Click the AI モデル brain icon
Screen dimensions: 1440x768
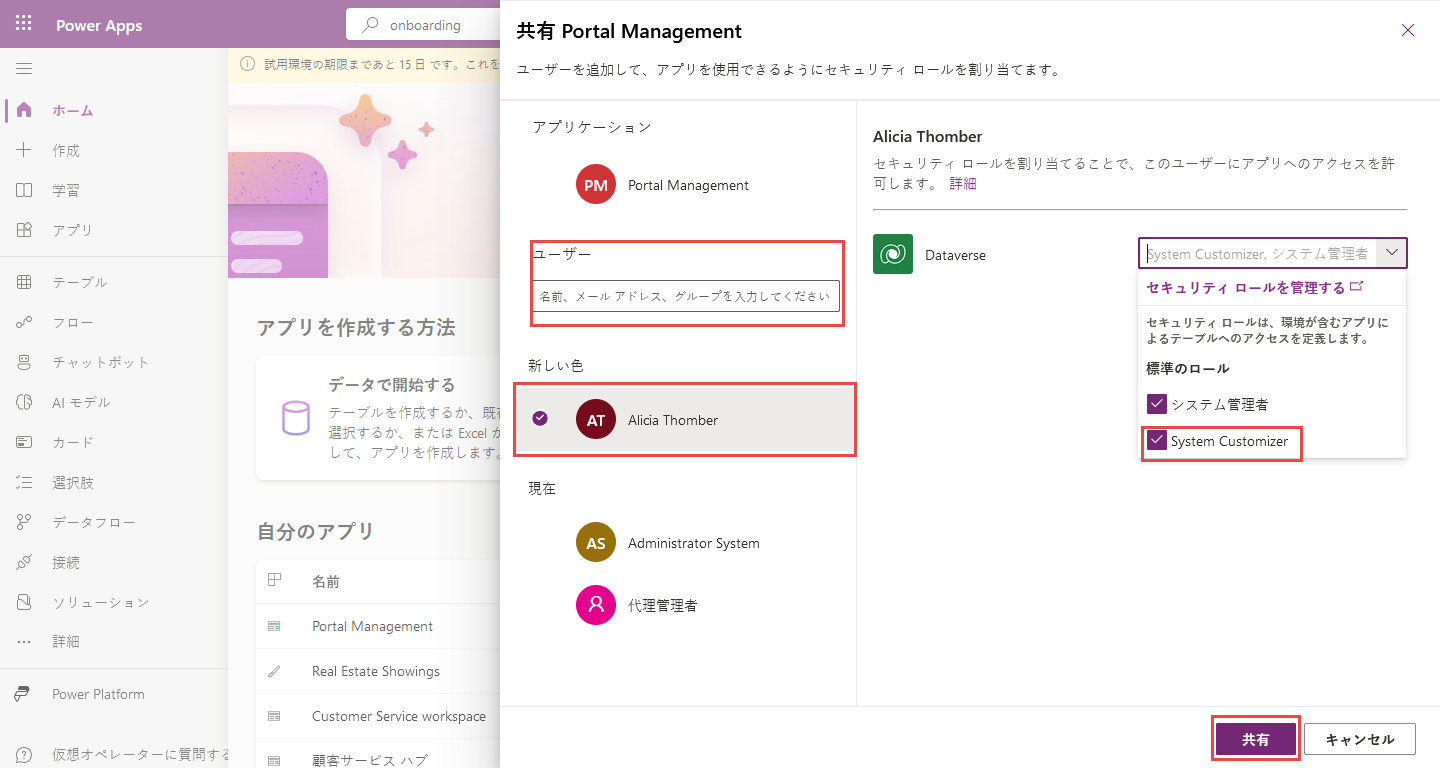tap(24, 402)
